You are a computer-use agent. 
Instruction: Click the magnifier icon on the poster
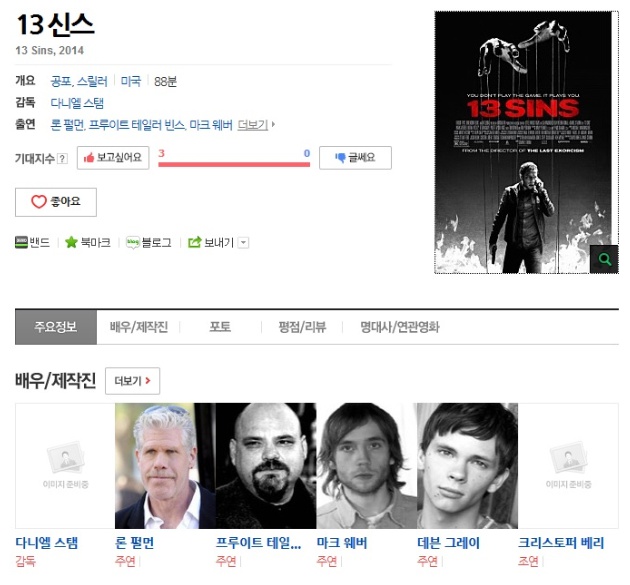pos(604,259)
